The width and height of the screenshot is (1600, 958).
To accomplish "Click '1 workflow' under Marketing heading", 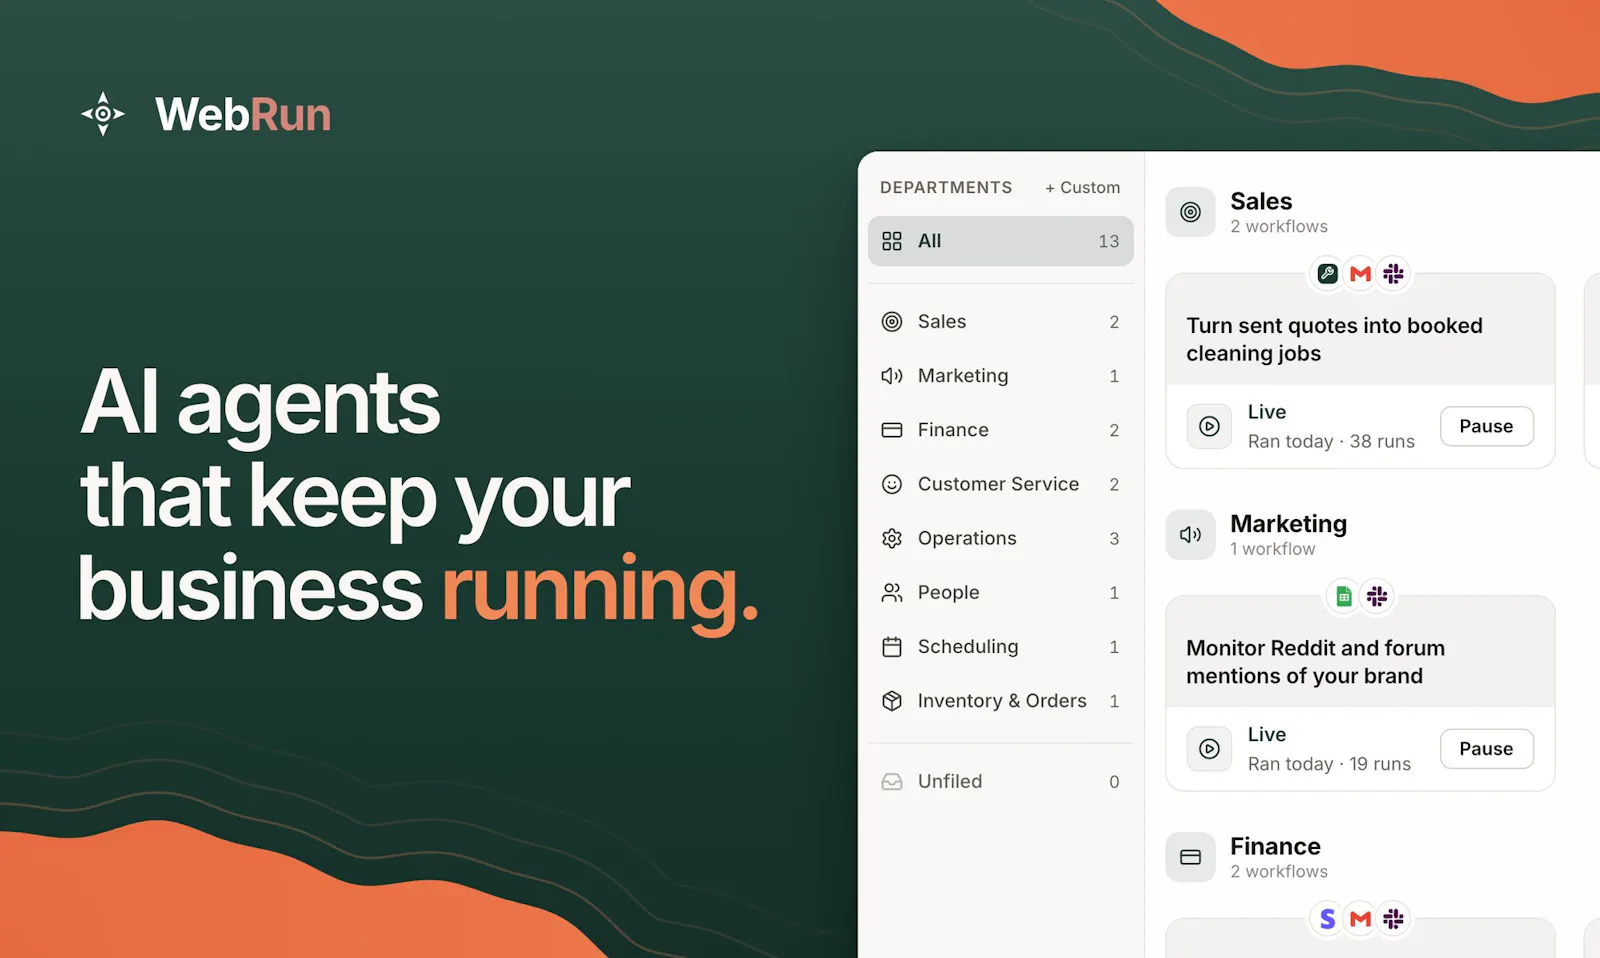I will 1272,549.
